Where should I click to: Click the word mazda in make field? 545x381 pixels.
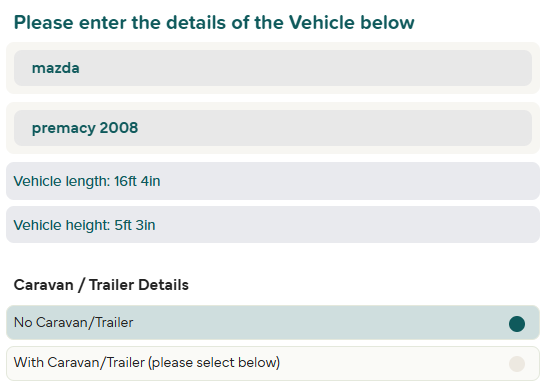pyautogui.click(x=56, y=68)
